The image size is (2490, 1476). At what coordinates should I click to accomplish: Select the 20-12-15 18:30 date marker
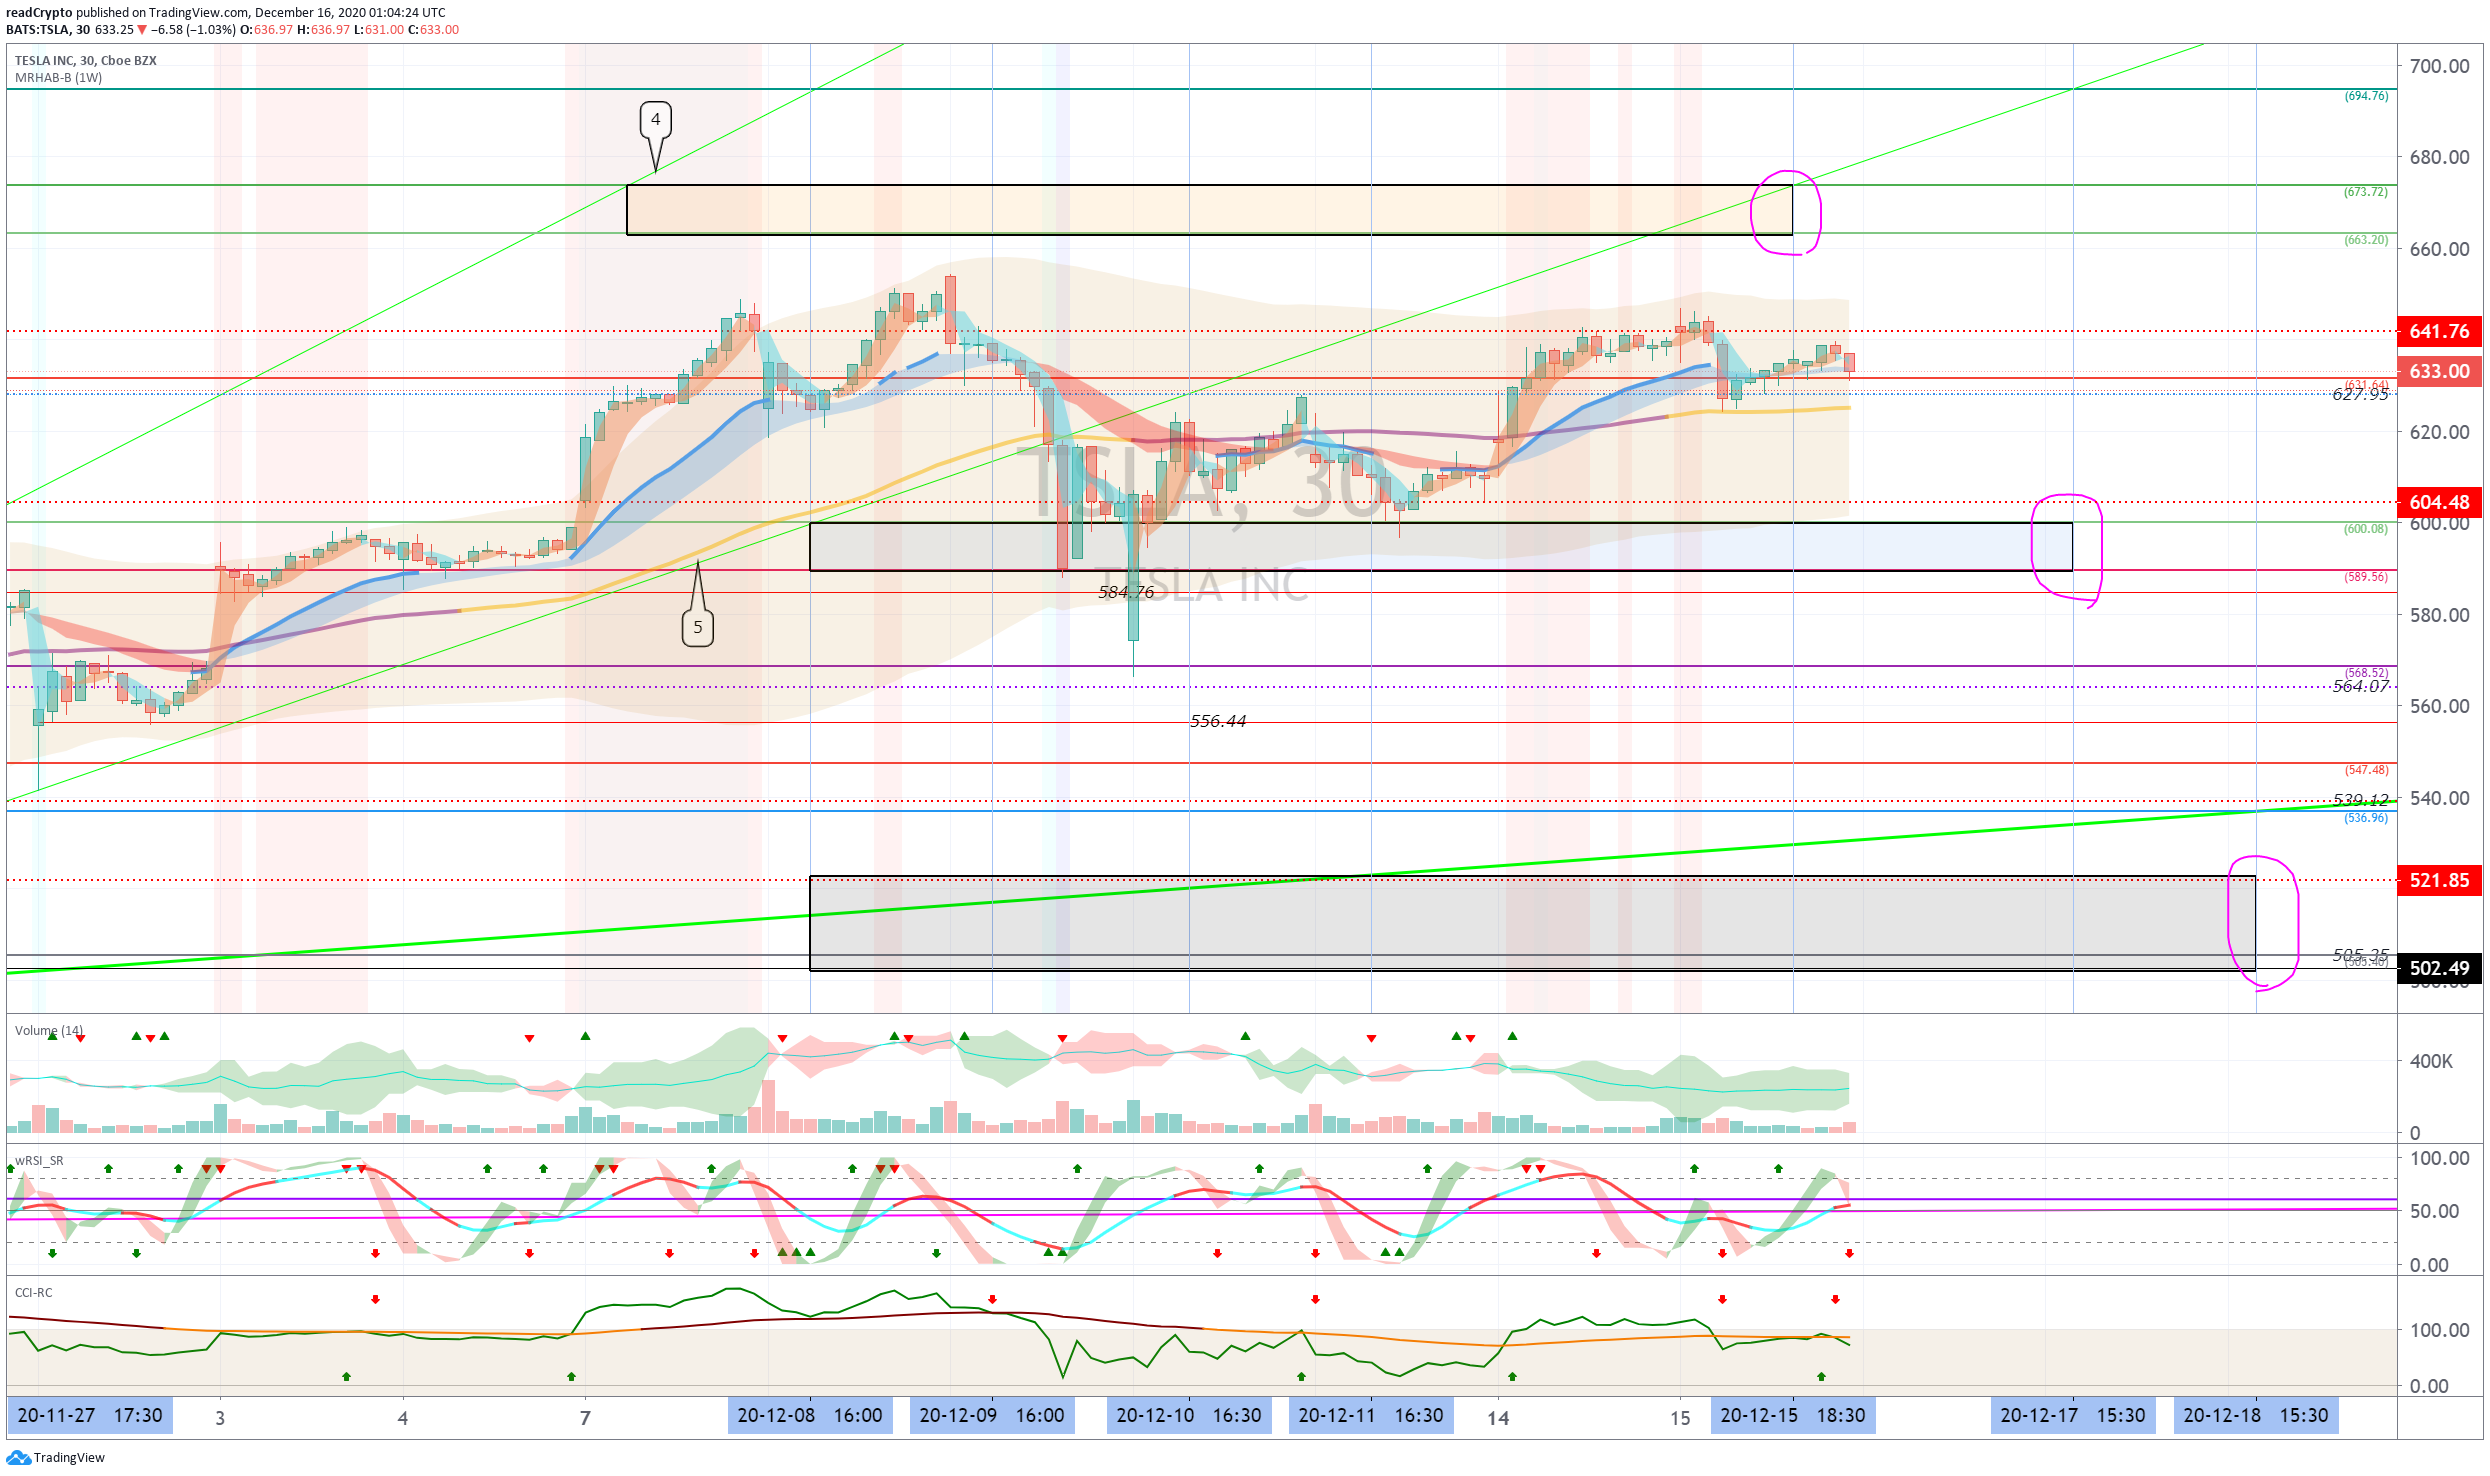tap(1793, 1416)
